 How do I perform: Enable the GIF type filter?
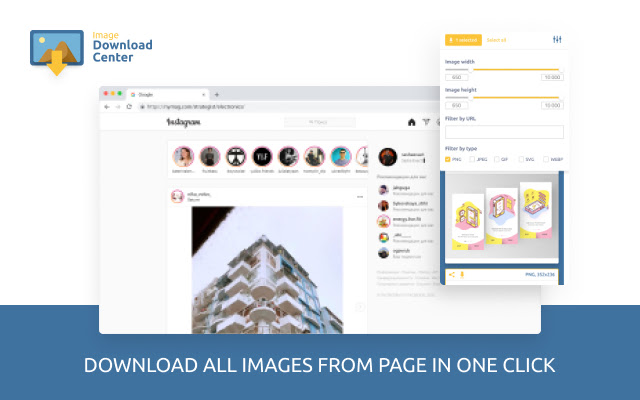496,159
